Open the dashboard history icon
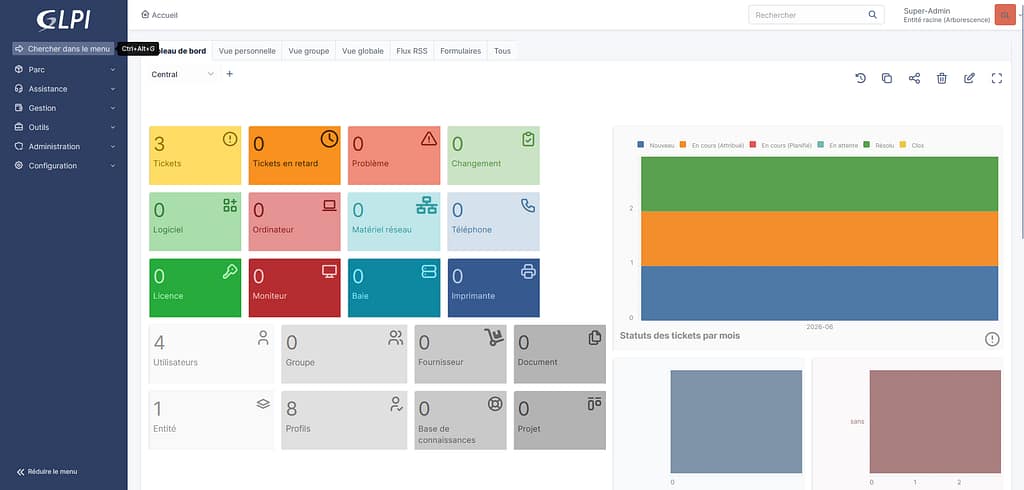 860,78
